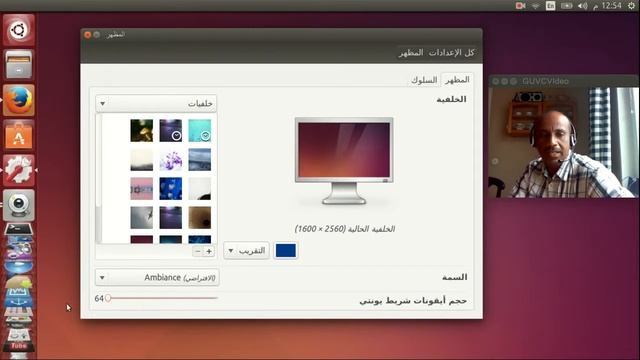640x360 pixels.
Task: Select the teal wallpaper with clock badge
Action: tap(200, 131)
